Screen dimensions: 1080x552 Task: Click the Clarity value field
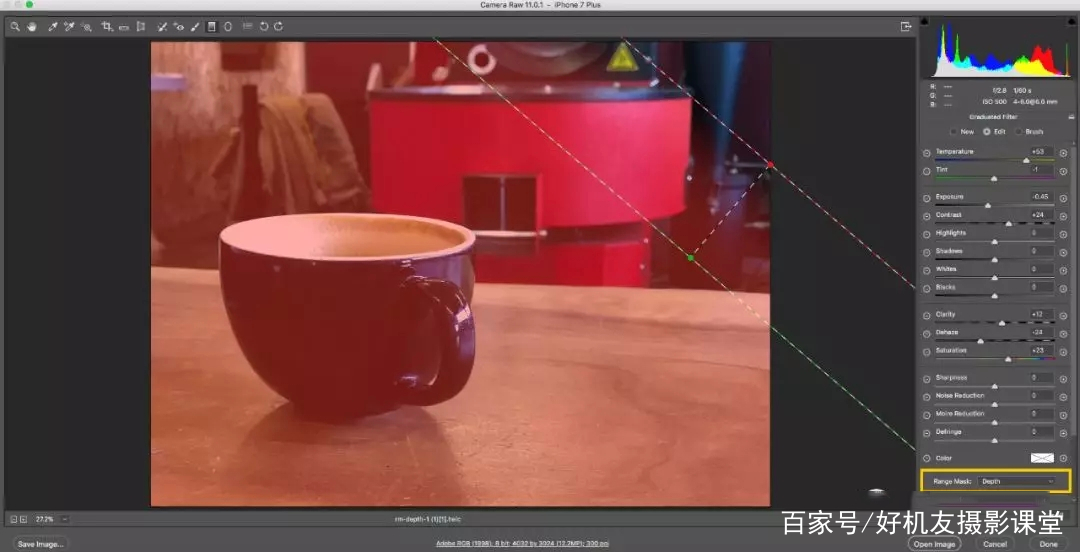(x=1042, y=314)
